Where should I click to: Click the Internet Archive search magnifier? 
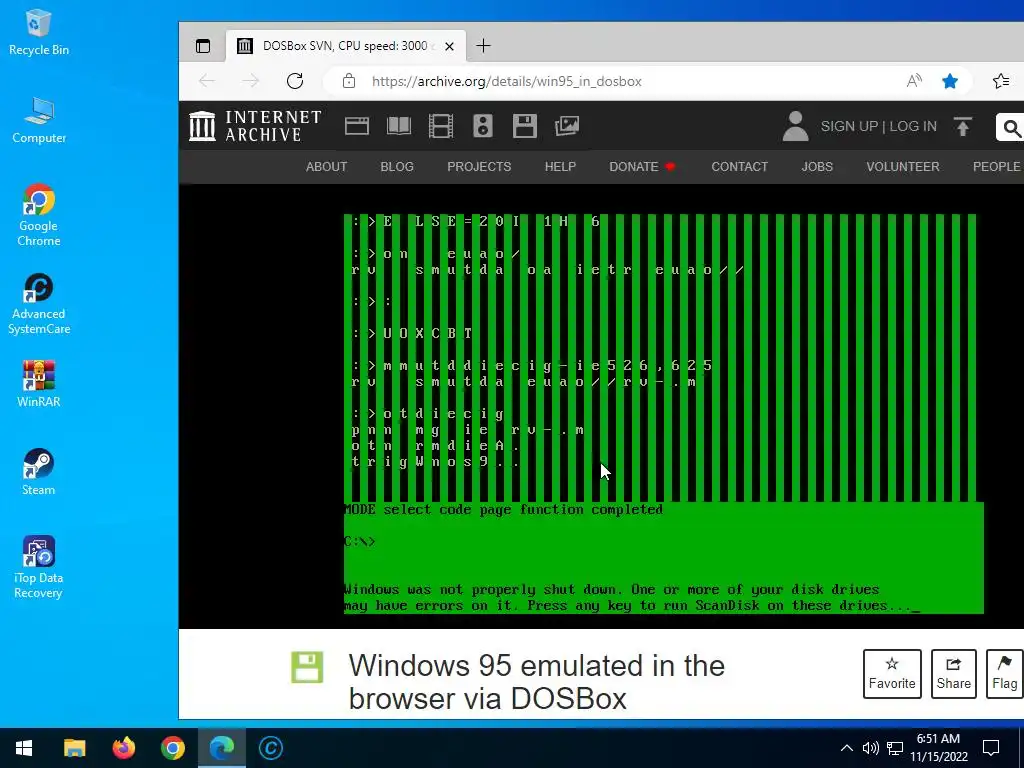(1011, 127)
